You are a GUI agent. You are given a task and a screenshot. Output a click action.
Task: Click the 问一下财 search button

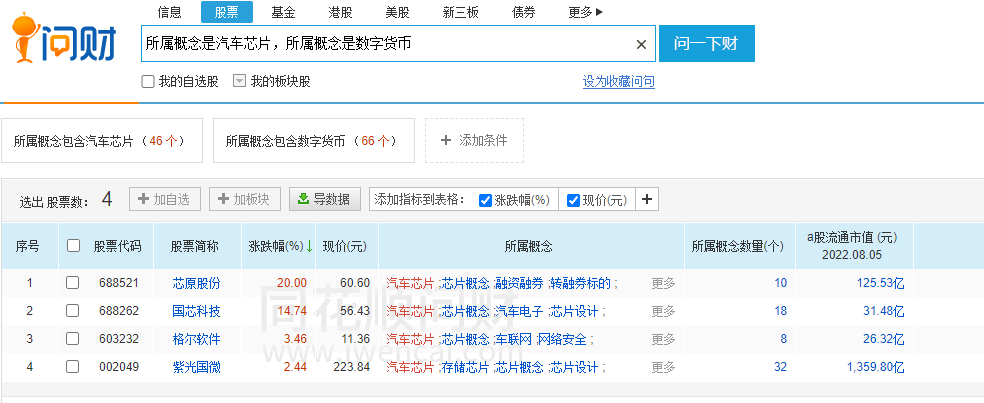(x=706, y=44)
